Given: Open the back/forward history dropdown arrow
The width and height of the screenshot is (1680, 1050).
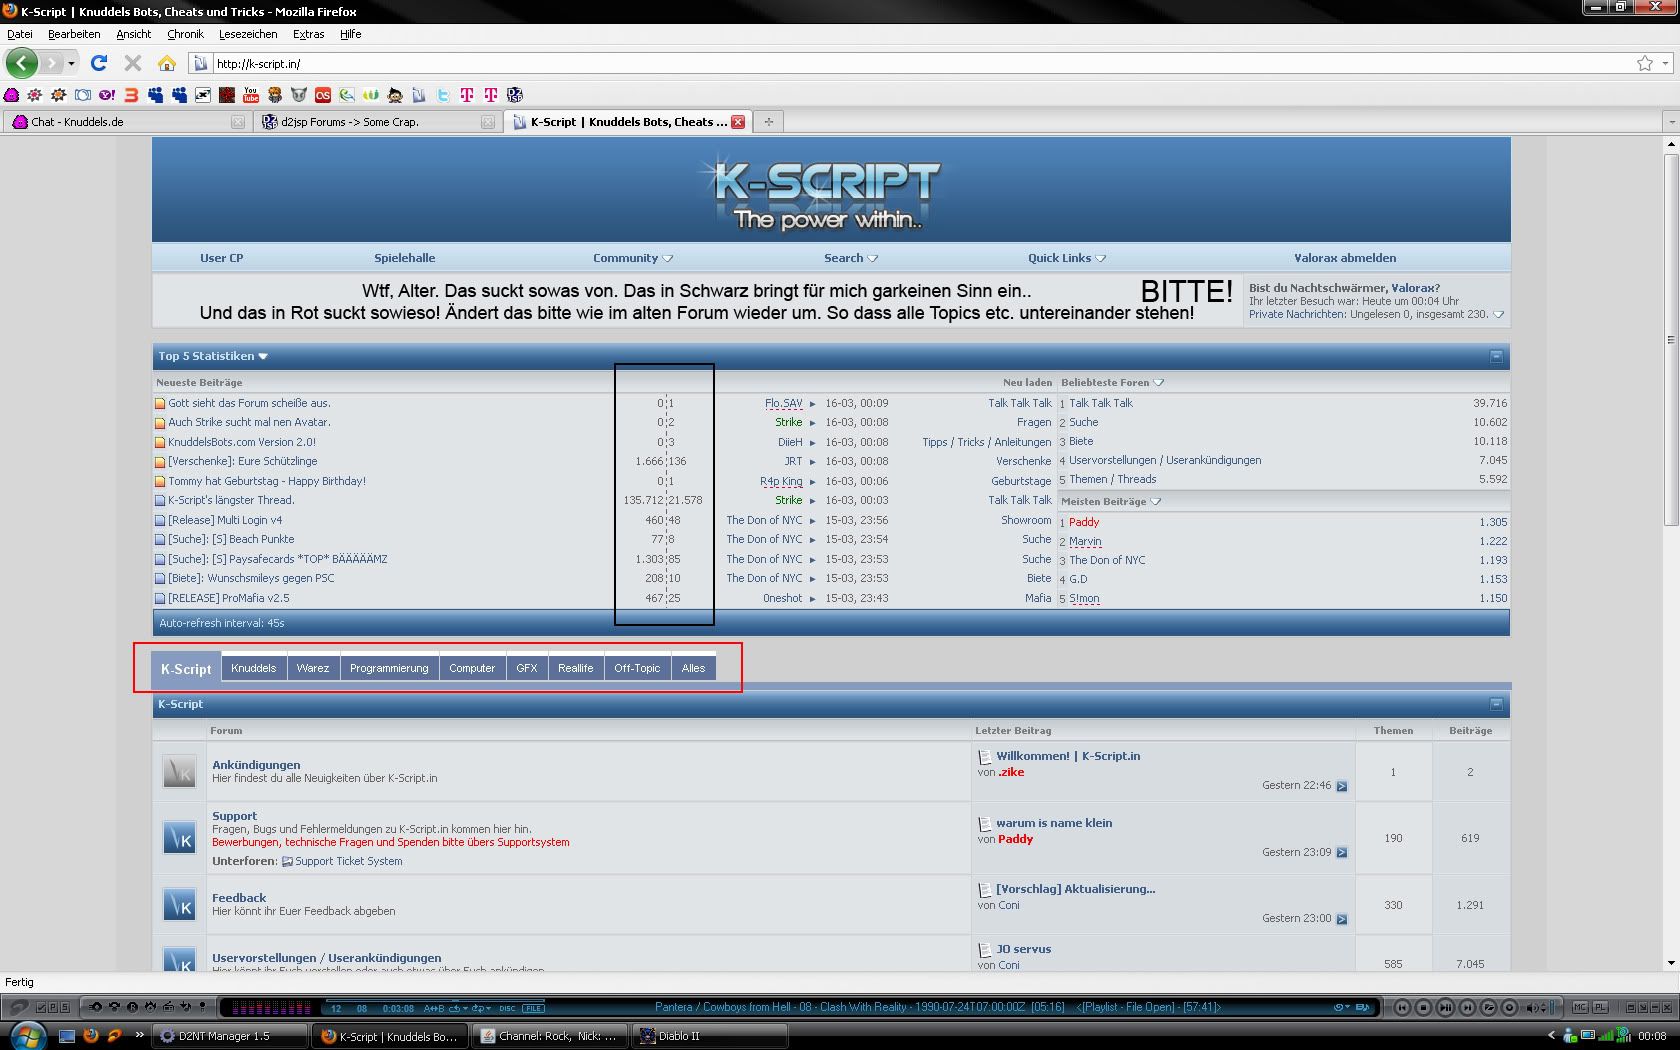Looking at the screenshot, I should click(x=71, y=63).
